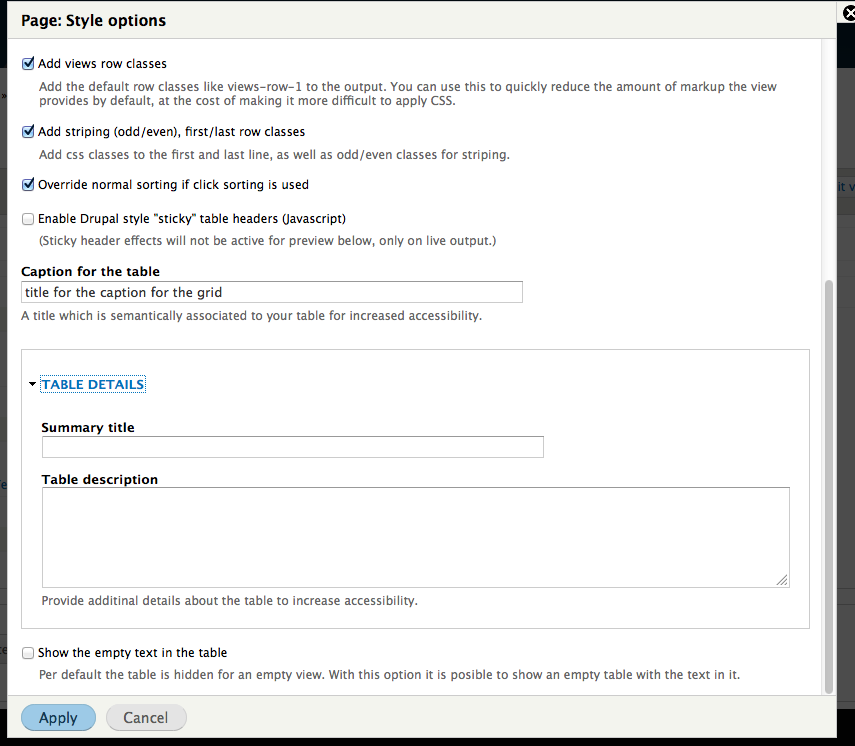The image size is (855, 746).
Task: Focus the Caption for the table field
Action: coord(272,292)
